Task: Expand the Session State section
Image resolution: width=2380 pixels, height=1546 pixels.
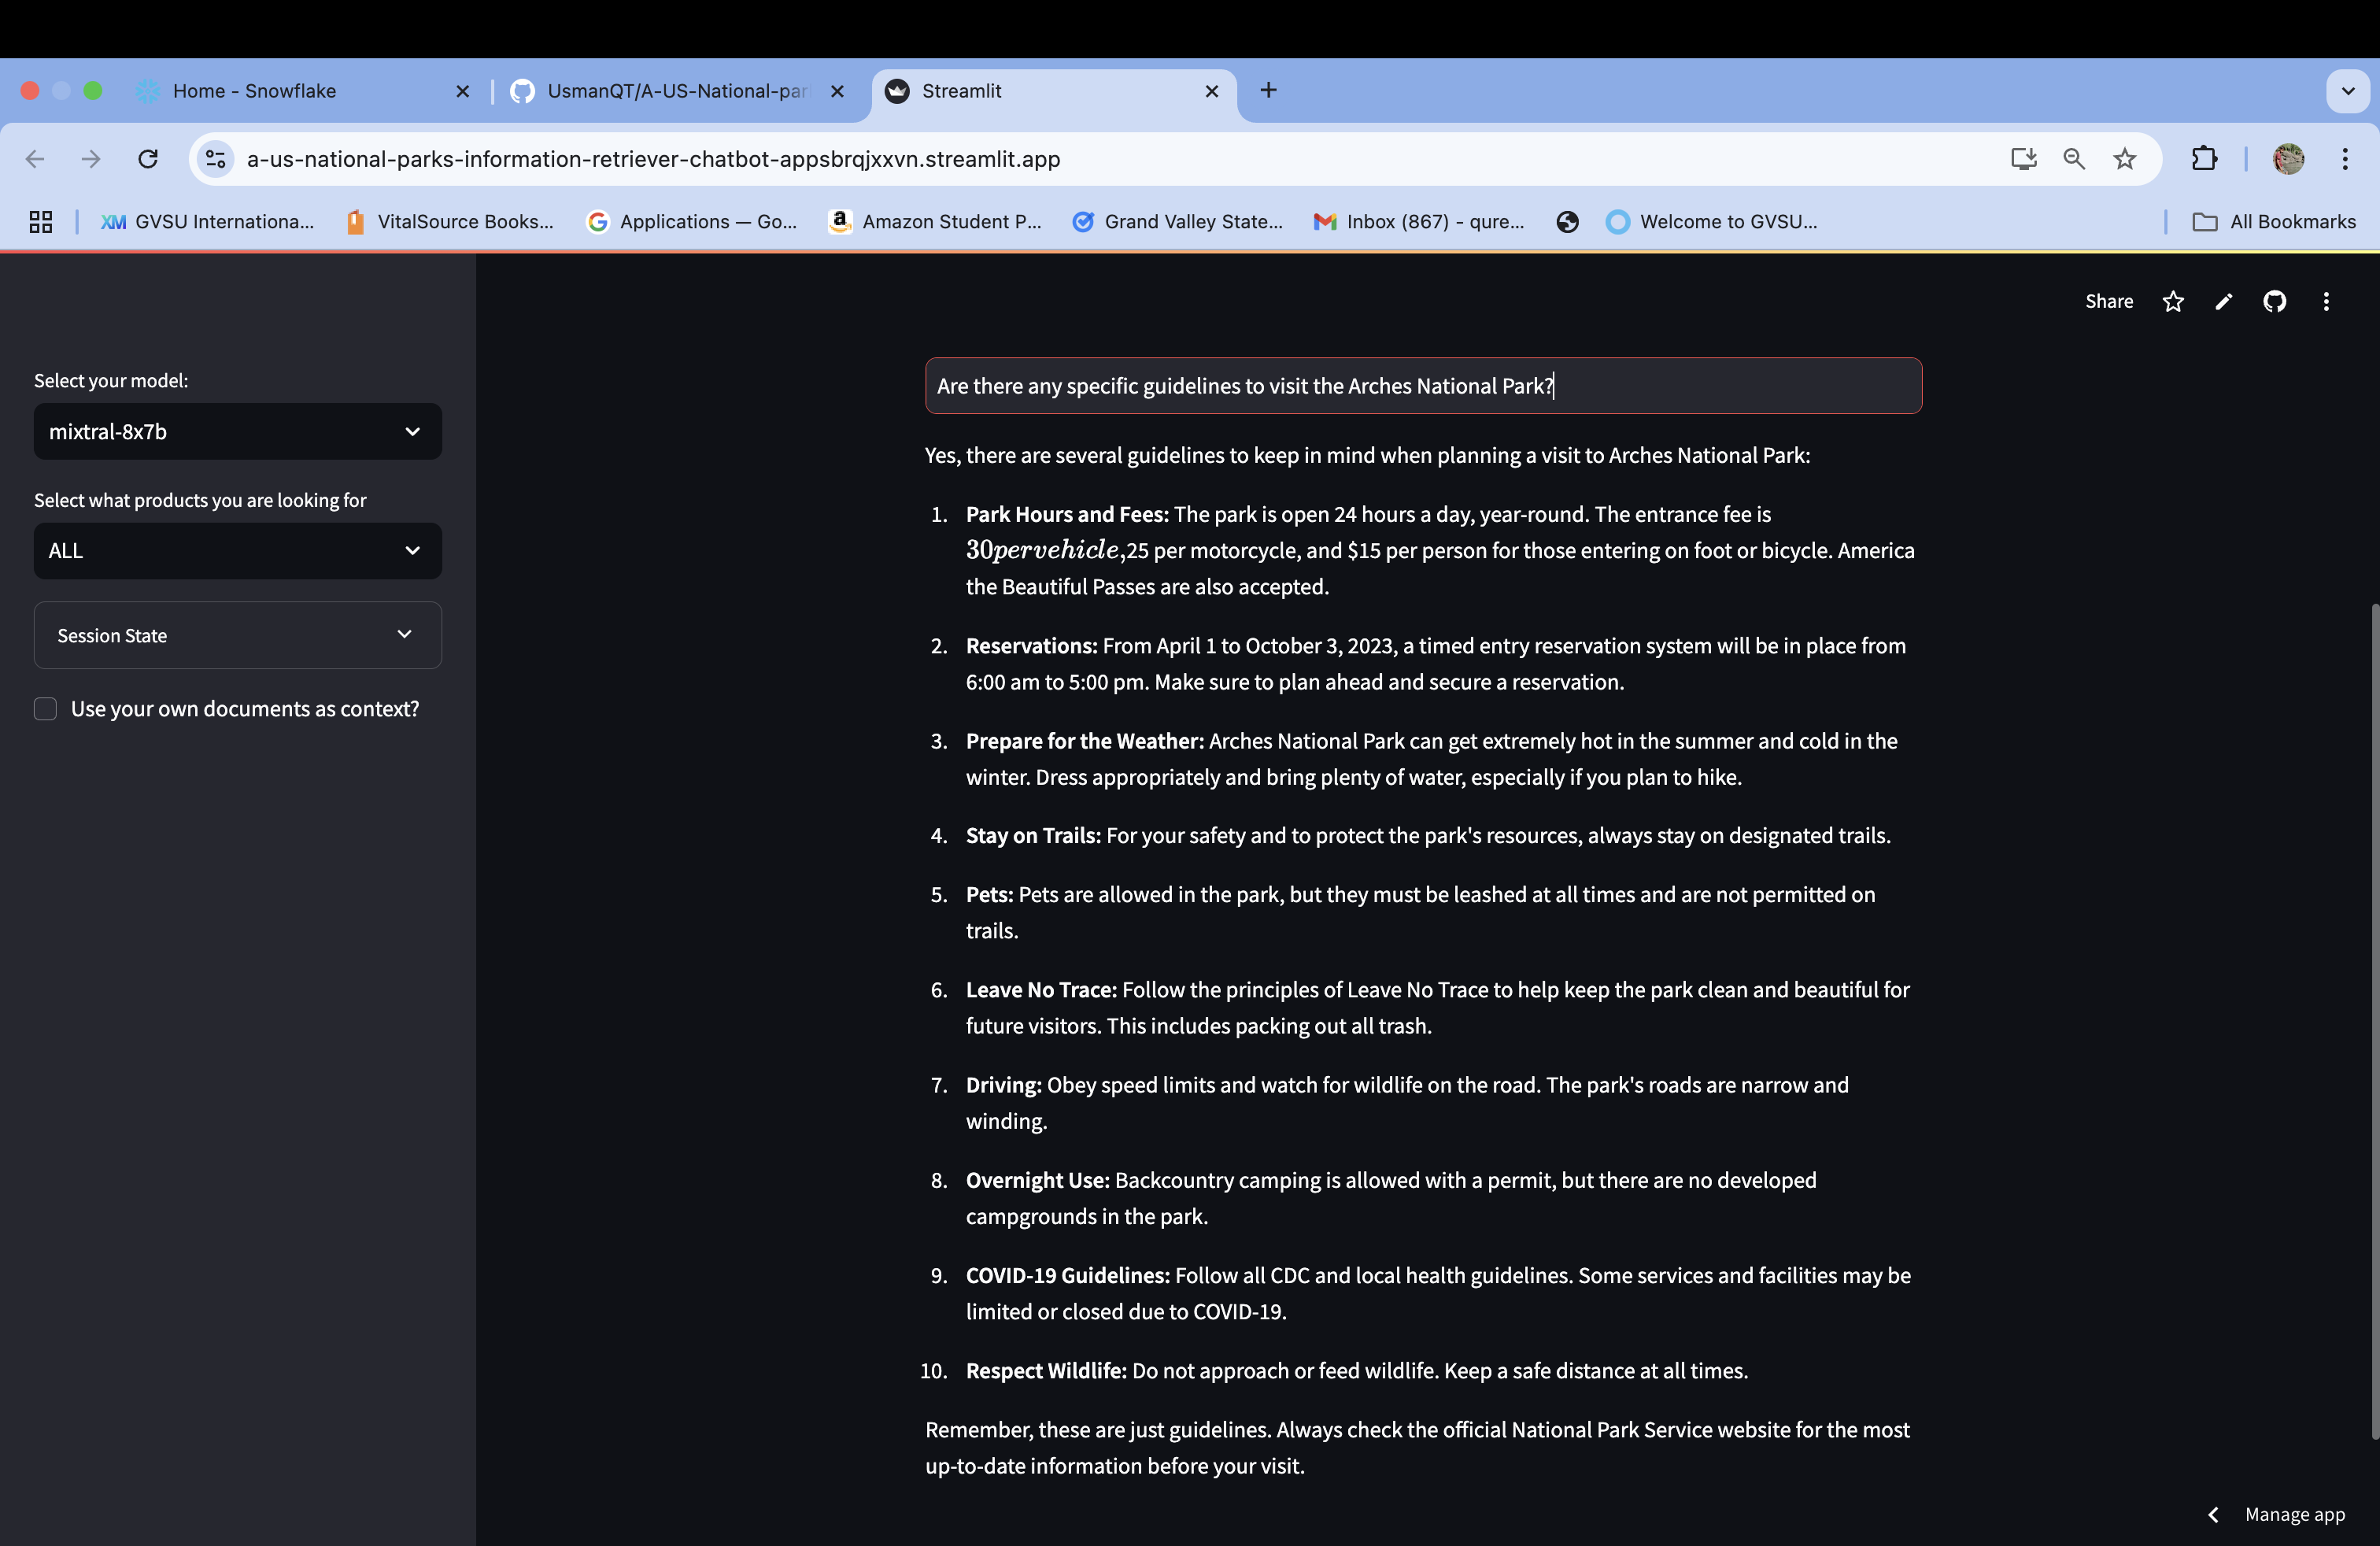Action: click(238, 635)
